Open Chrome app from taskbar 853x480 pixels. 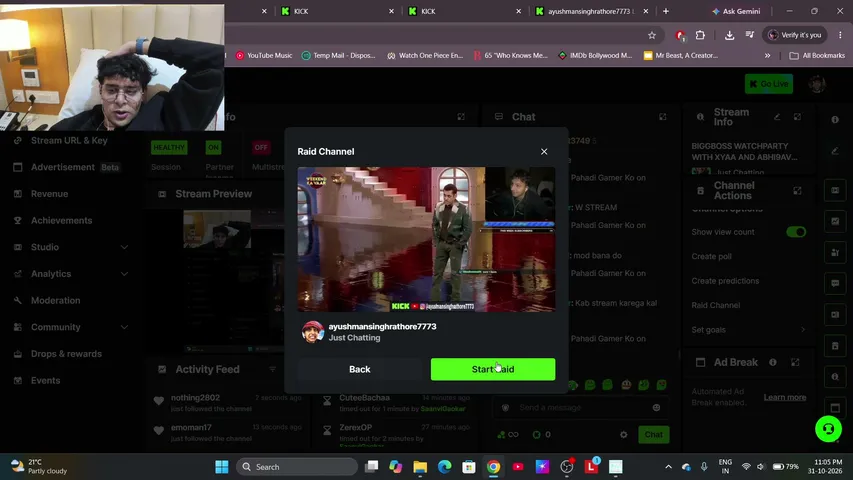point(493,467)
